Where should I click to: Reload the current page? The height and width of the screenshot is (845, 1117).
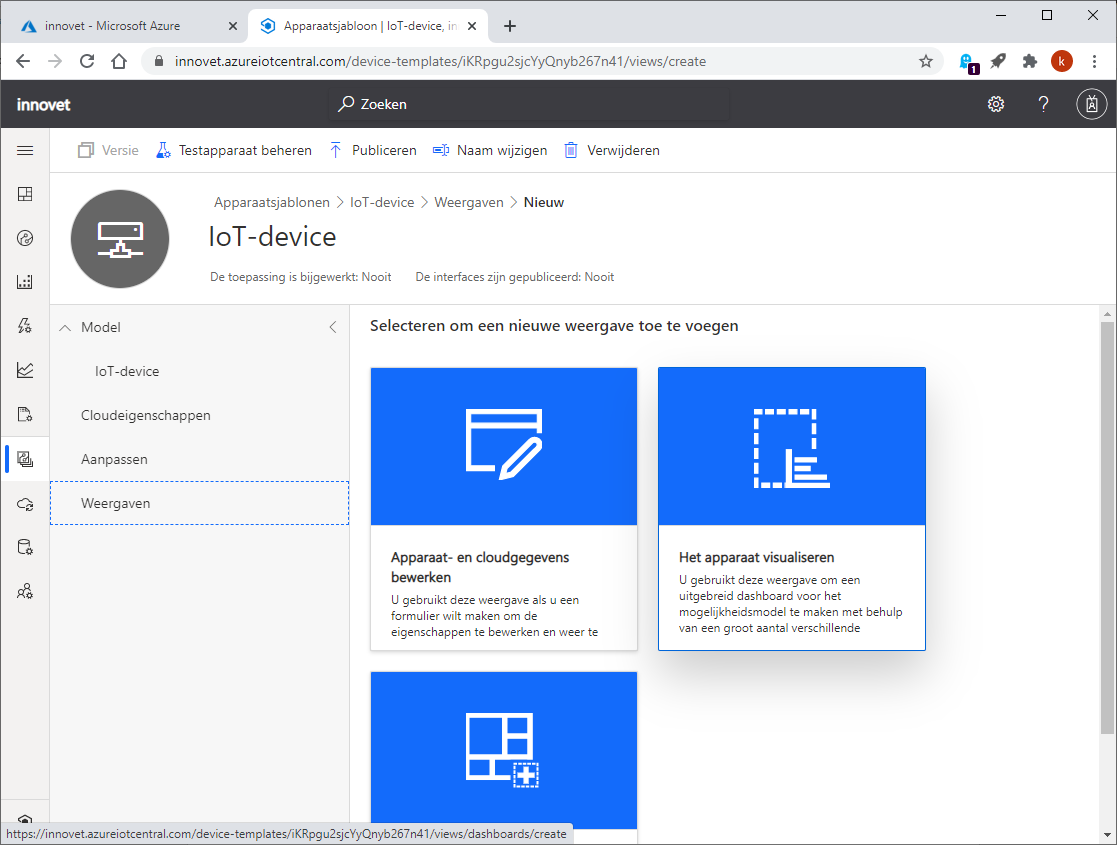tap(87, 61)
